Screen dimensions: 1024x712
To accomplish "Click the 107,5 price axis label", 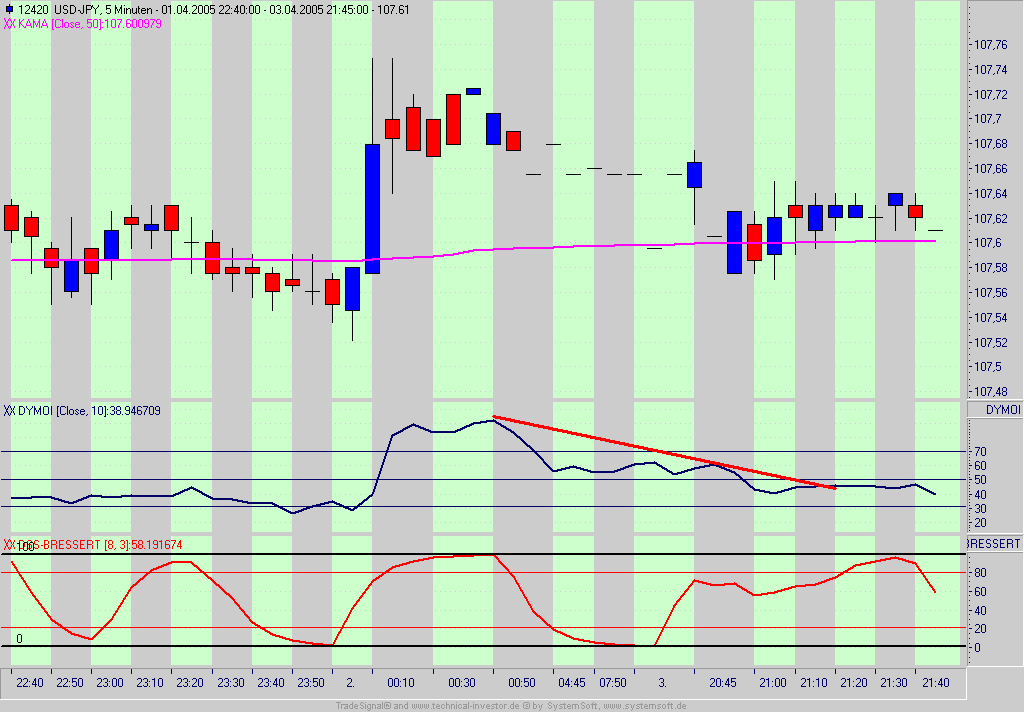I will coord(987,367).
